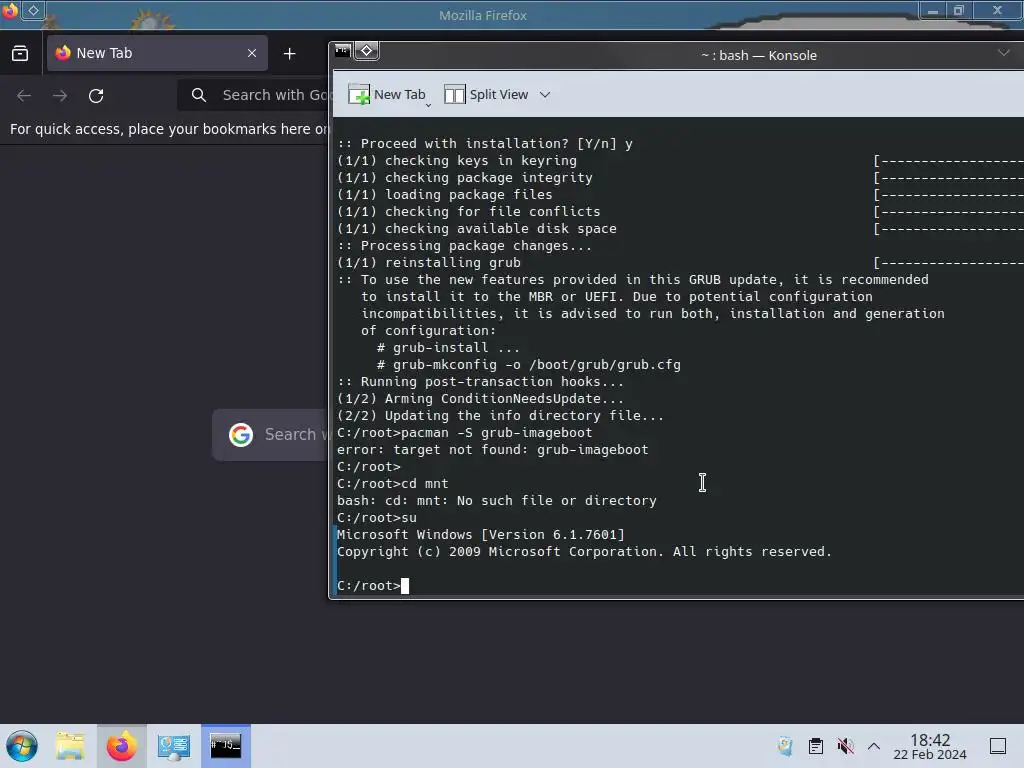The height and width of the screenshot is (768, 1024).
Task: Click Split View in Konsole toolbar
Action: pyautogui.click(x=486, y=95)
